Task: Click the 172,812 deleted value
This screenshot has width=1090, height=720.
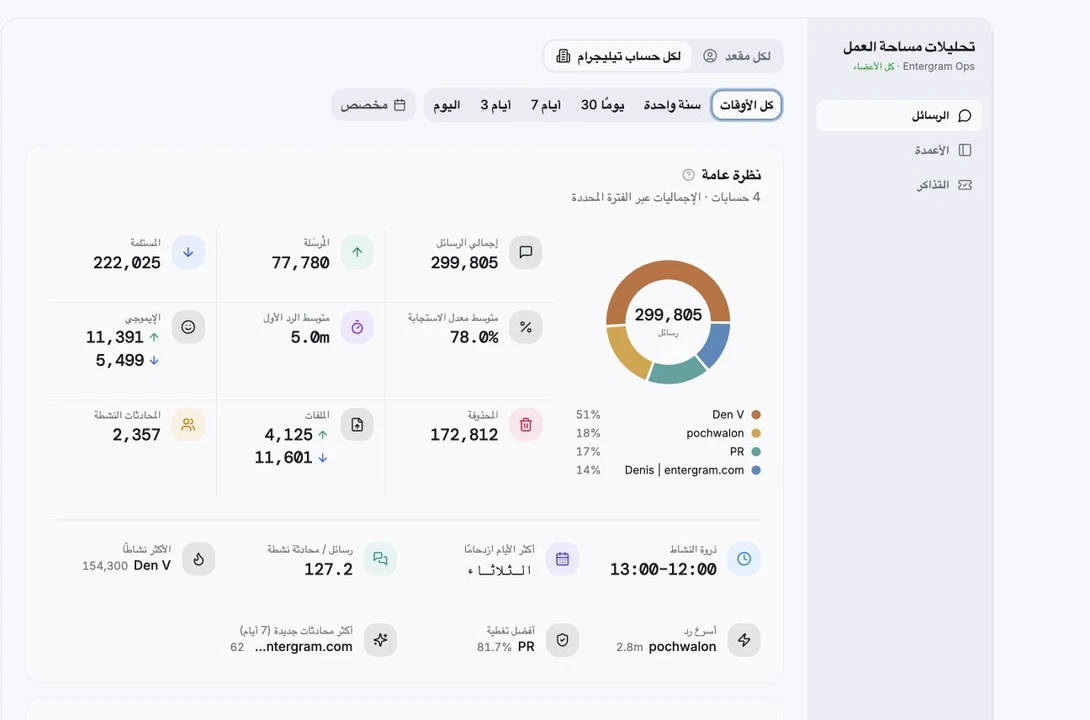Action: pyautogui.click(x=464, y=435)
